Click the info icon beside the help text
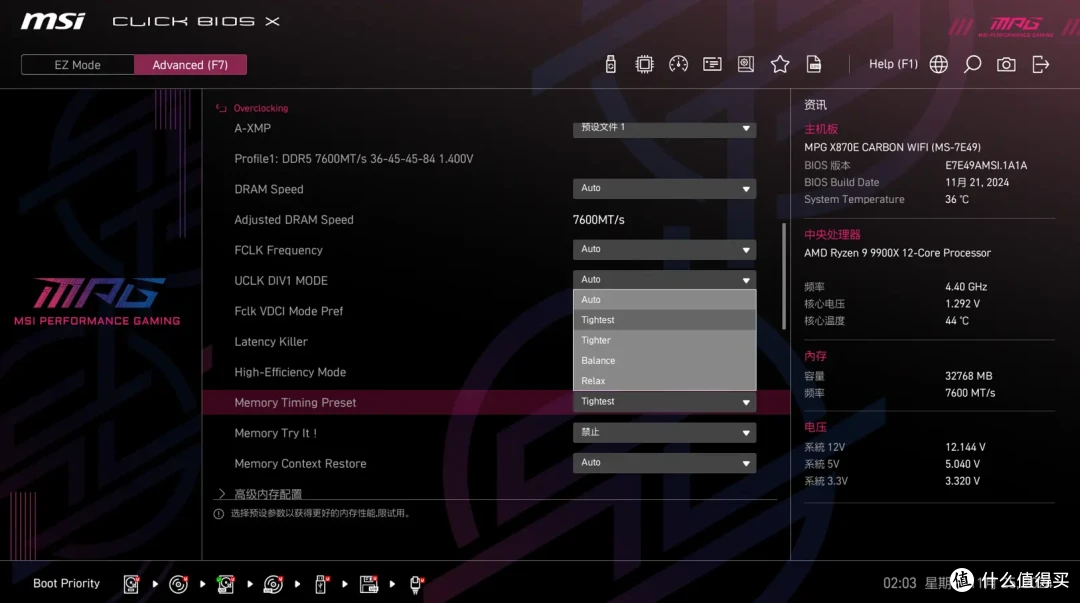The width and height of the screenshot is (1080, 603). point(218,513)
